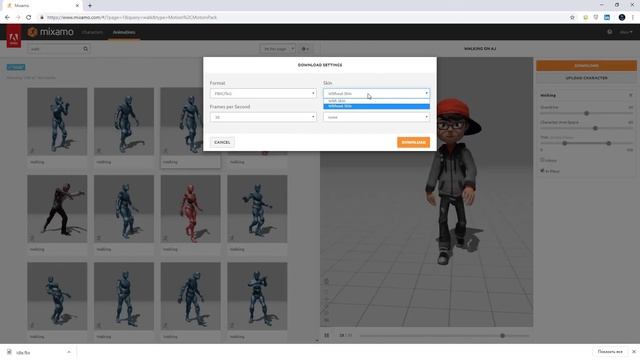
Task: Open the Format dropdown
Action: tap(263, 93)
